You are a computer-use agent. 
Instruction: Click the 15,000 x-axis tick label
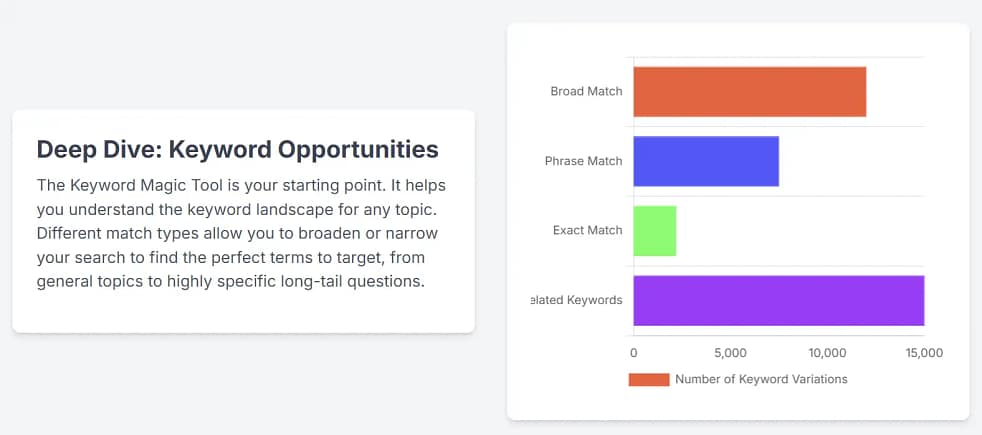[923, 353]
